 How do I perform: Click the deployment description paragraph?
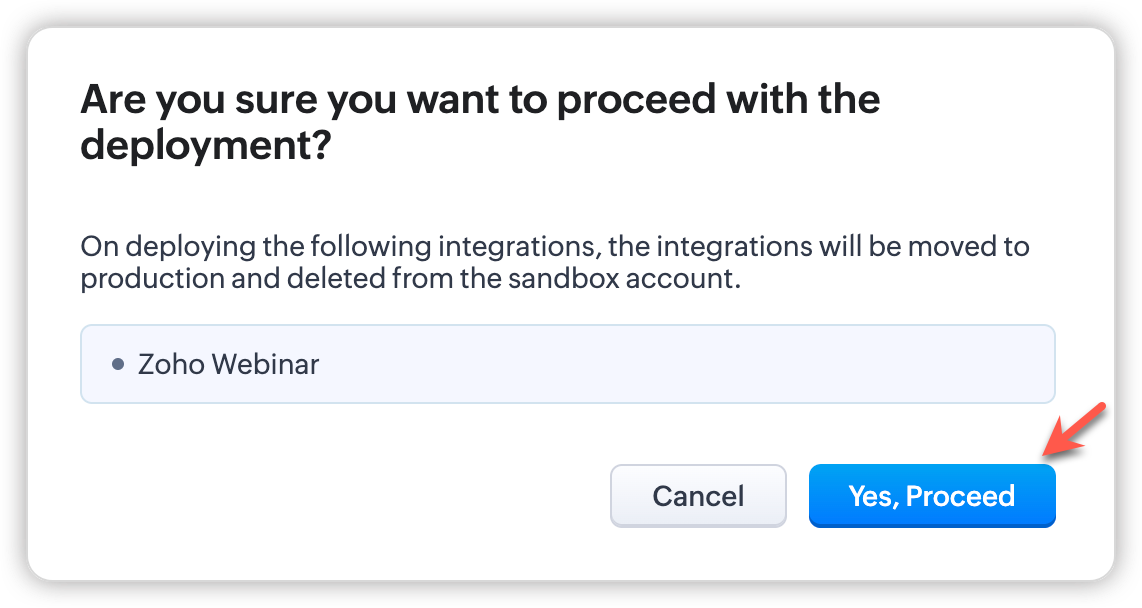(555, 262)
